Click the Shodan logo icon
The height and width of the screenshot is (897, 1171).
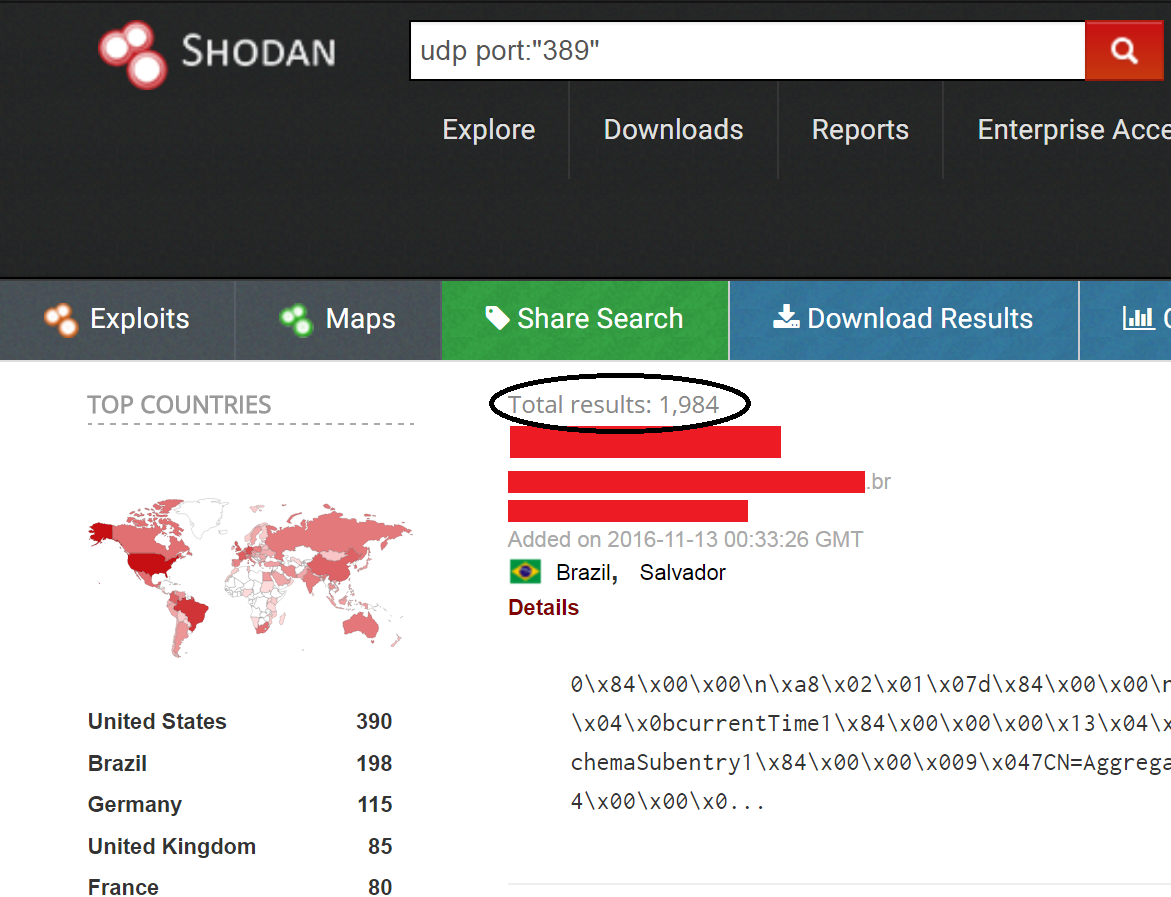click(x=132, y=54)
